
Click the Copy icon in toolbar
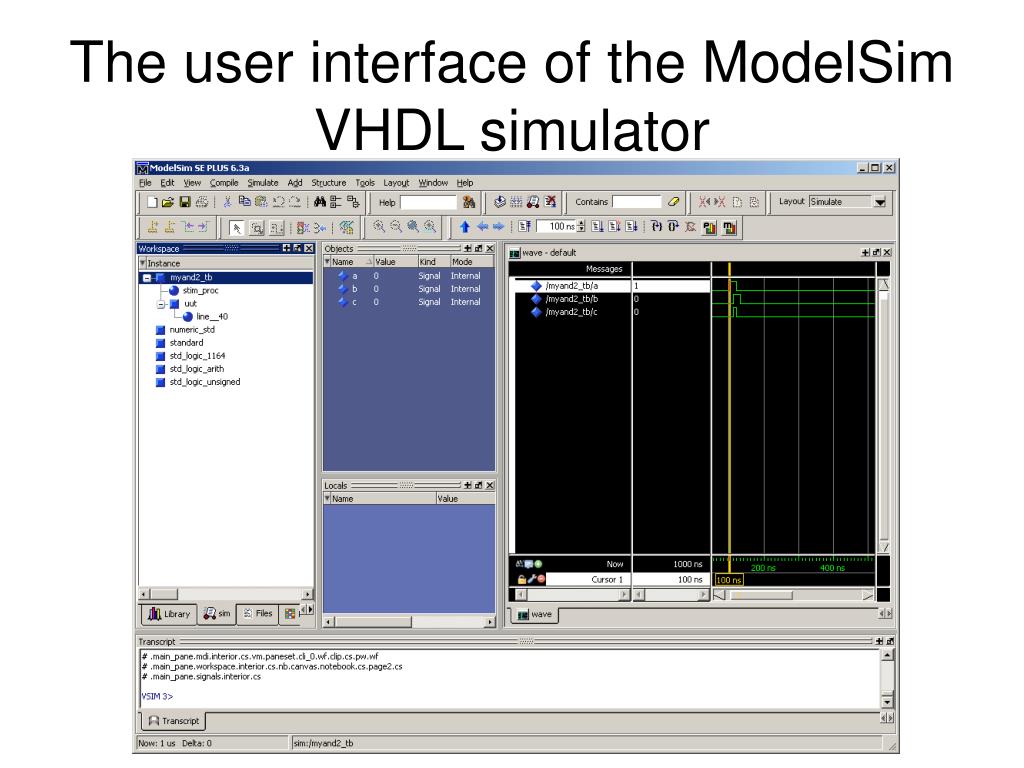point(245,201)
